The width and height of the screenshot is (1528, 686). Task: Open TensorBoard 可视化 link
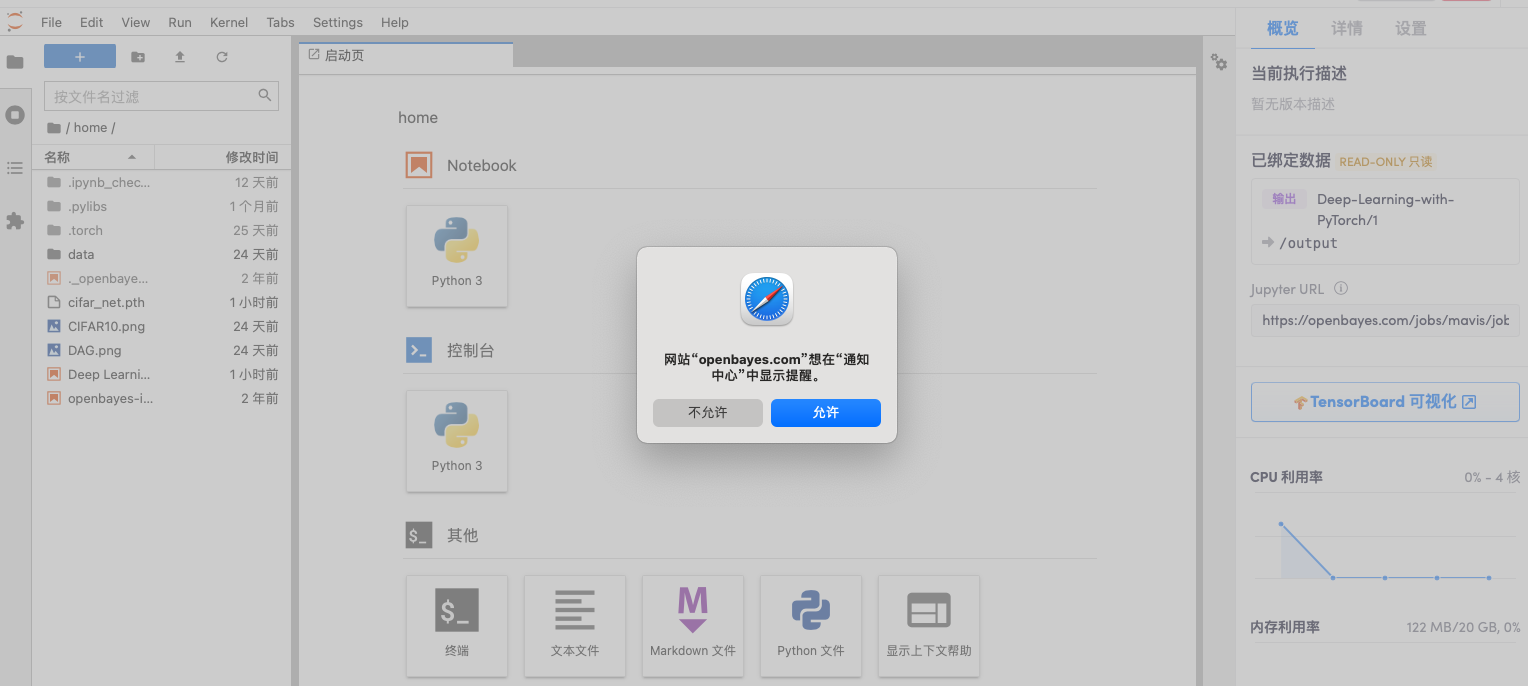(x=1384, y=402)
